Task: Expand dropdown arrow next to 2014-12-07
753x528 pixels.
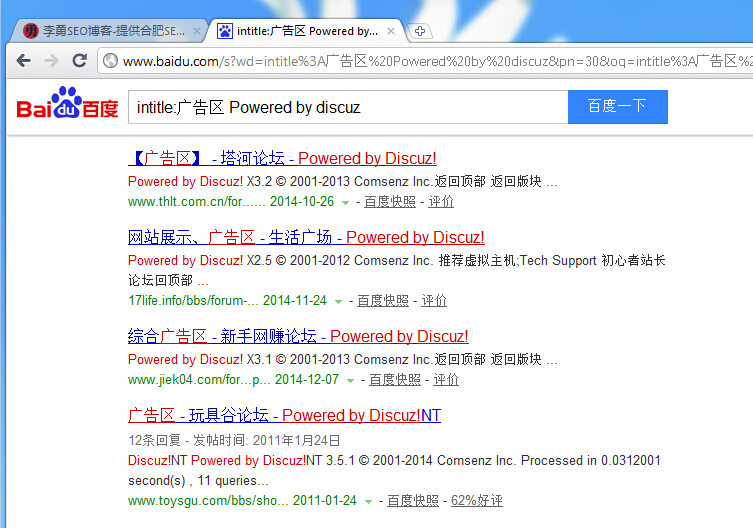Action: [x=350, y=381]
